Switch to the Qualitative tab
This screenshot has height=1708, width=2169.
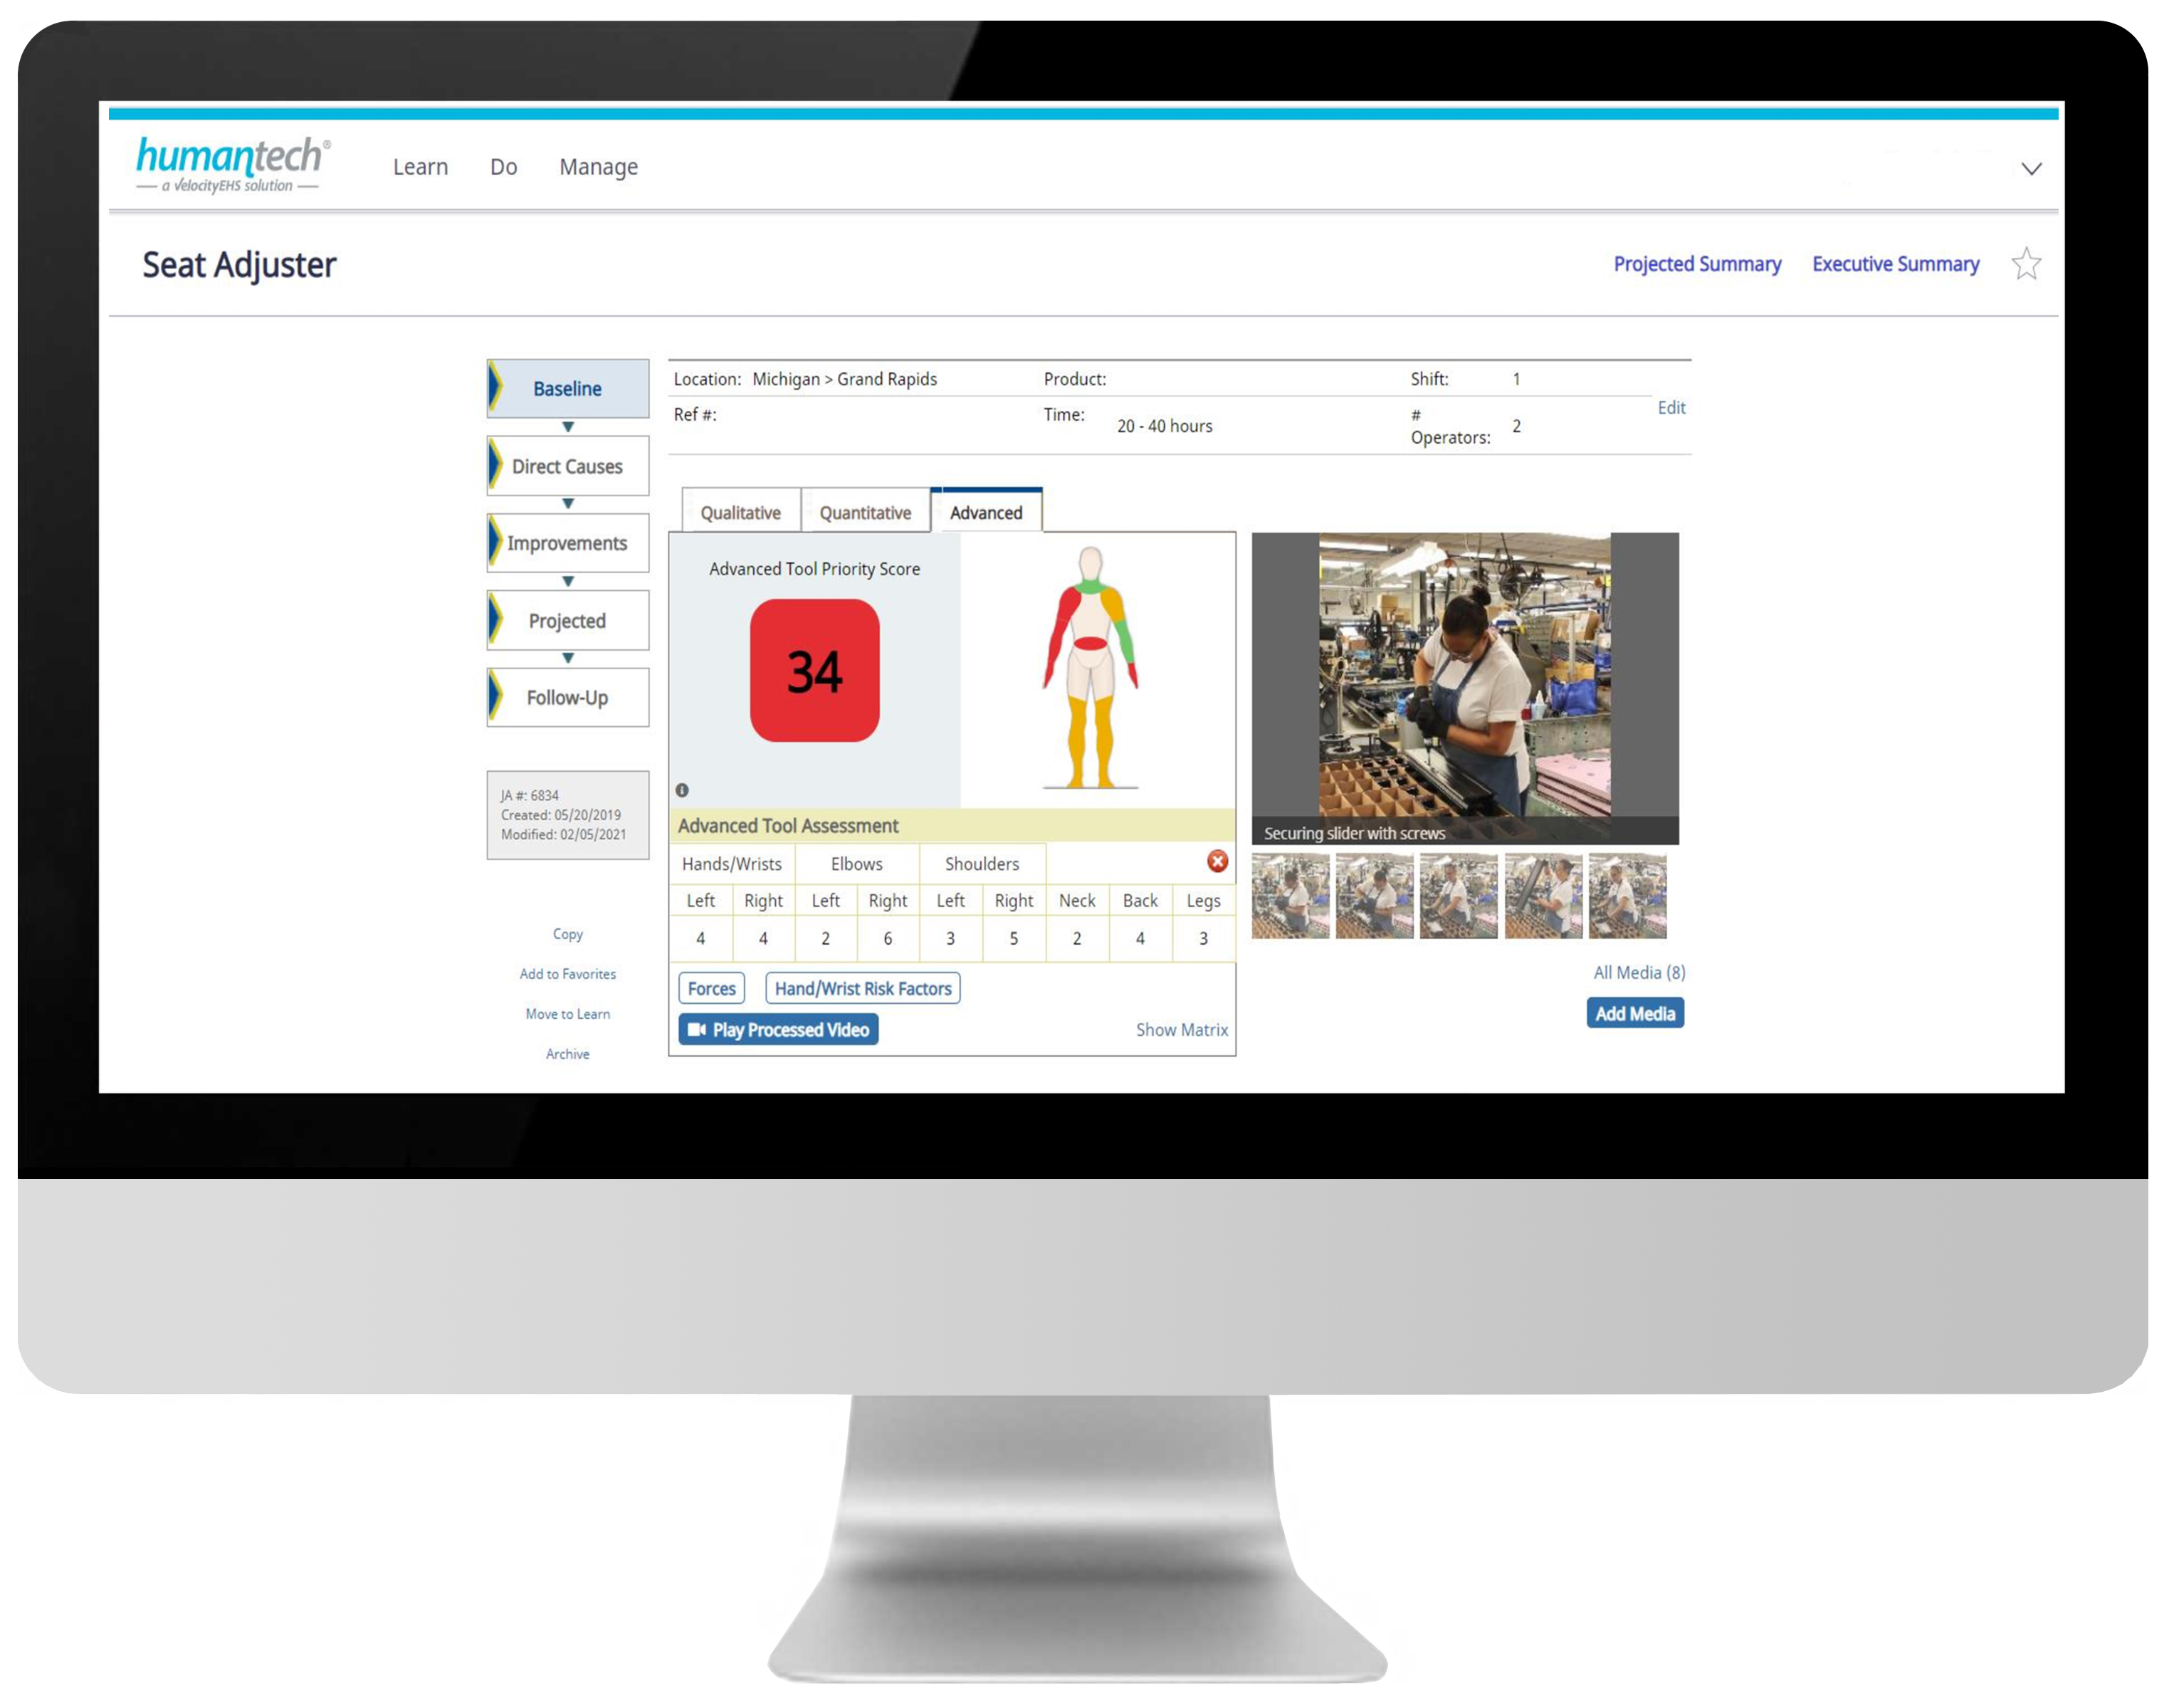[x=740, y=513]
